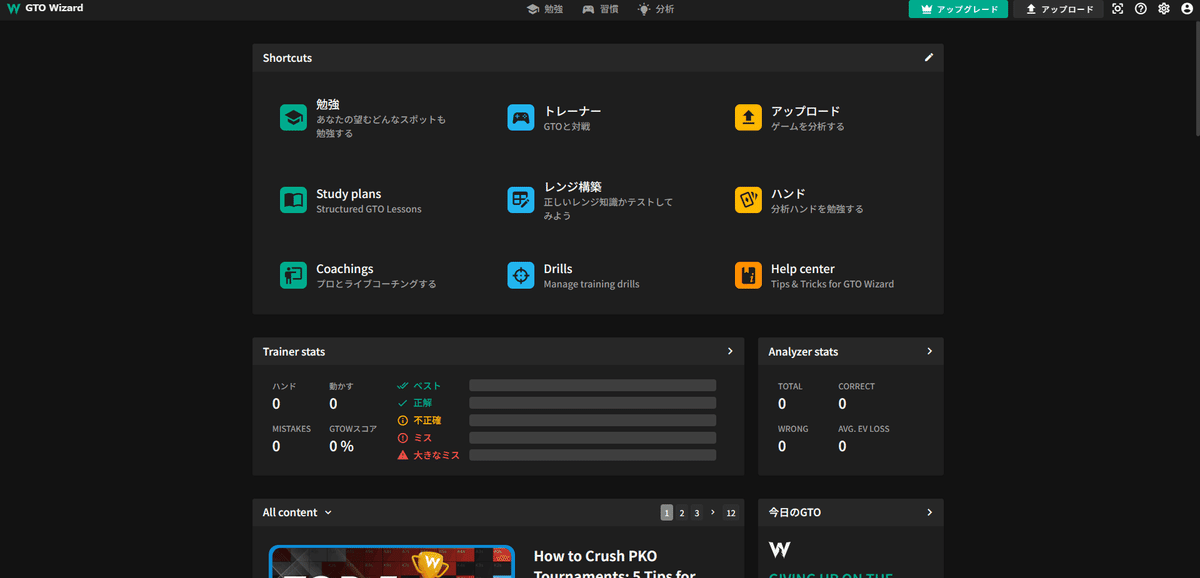Open the account profile icon
The height and width of the screenshot is (578, 1200).
(1185, 9)
